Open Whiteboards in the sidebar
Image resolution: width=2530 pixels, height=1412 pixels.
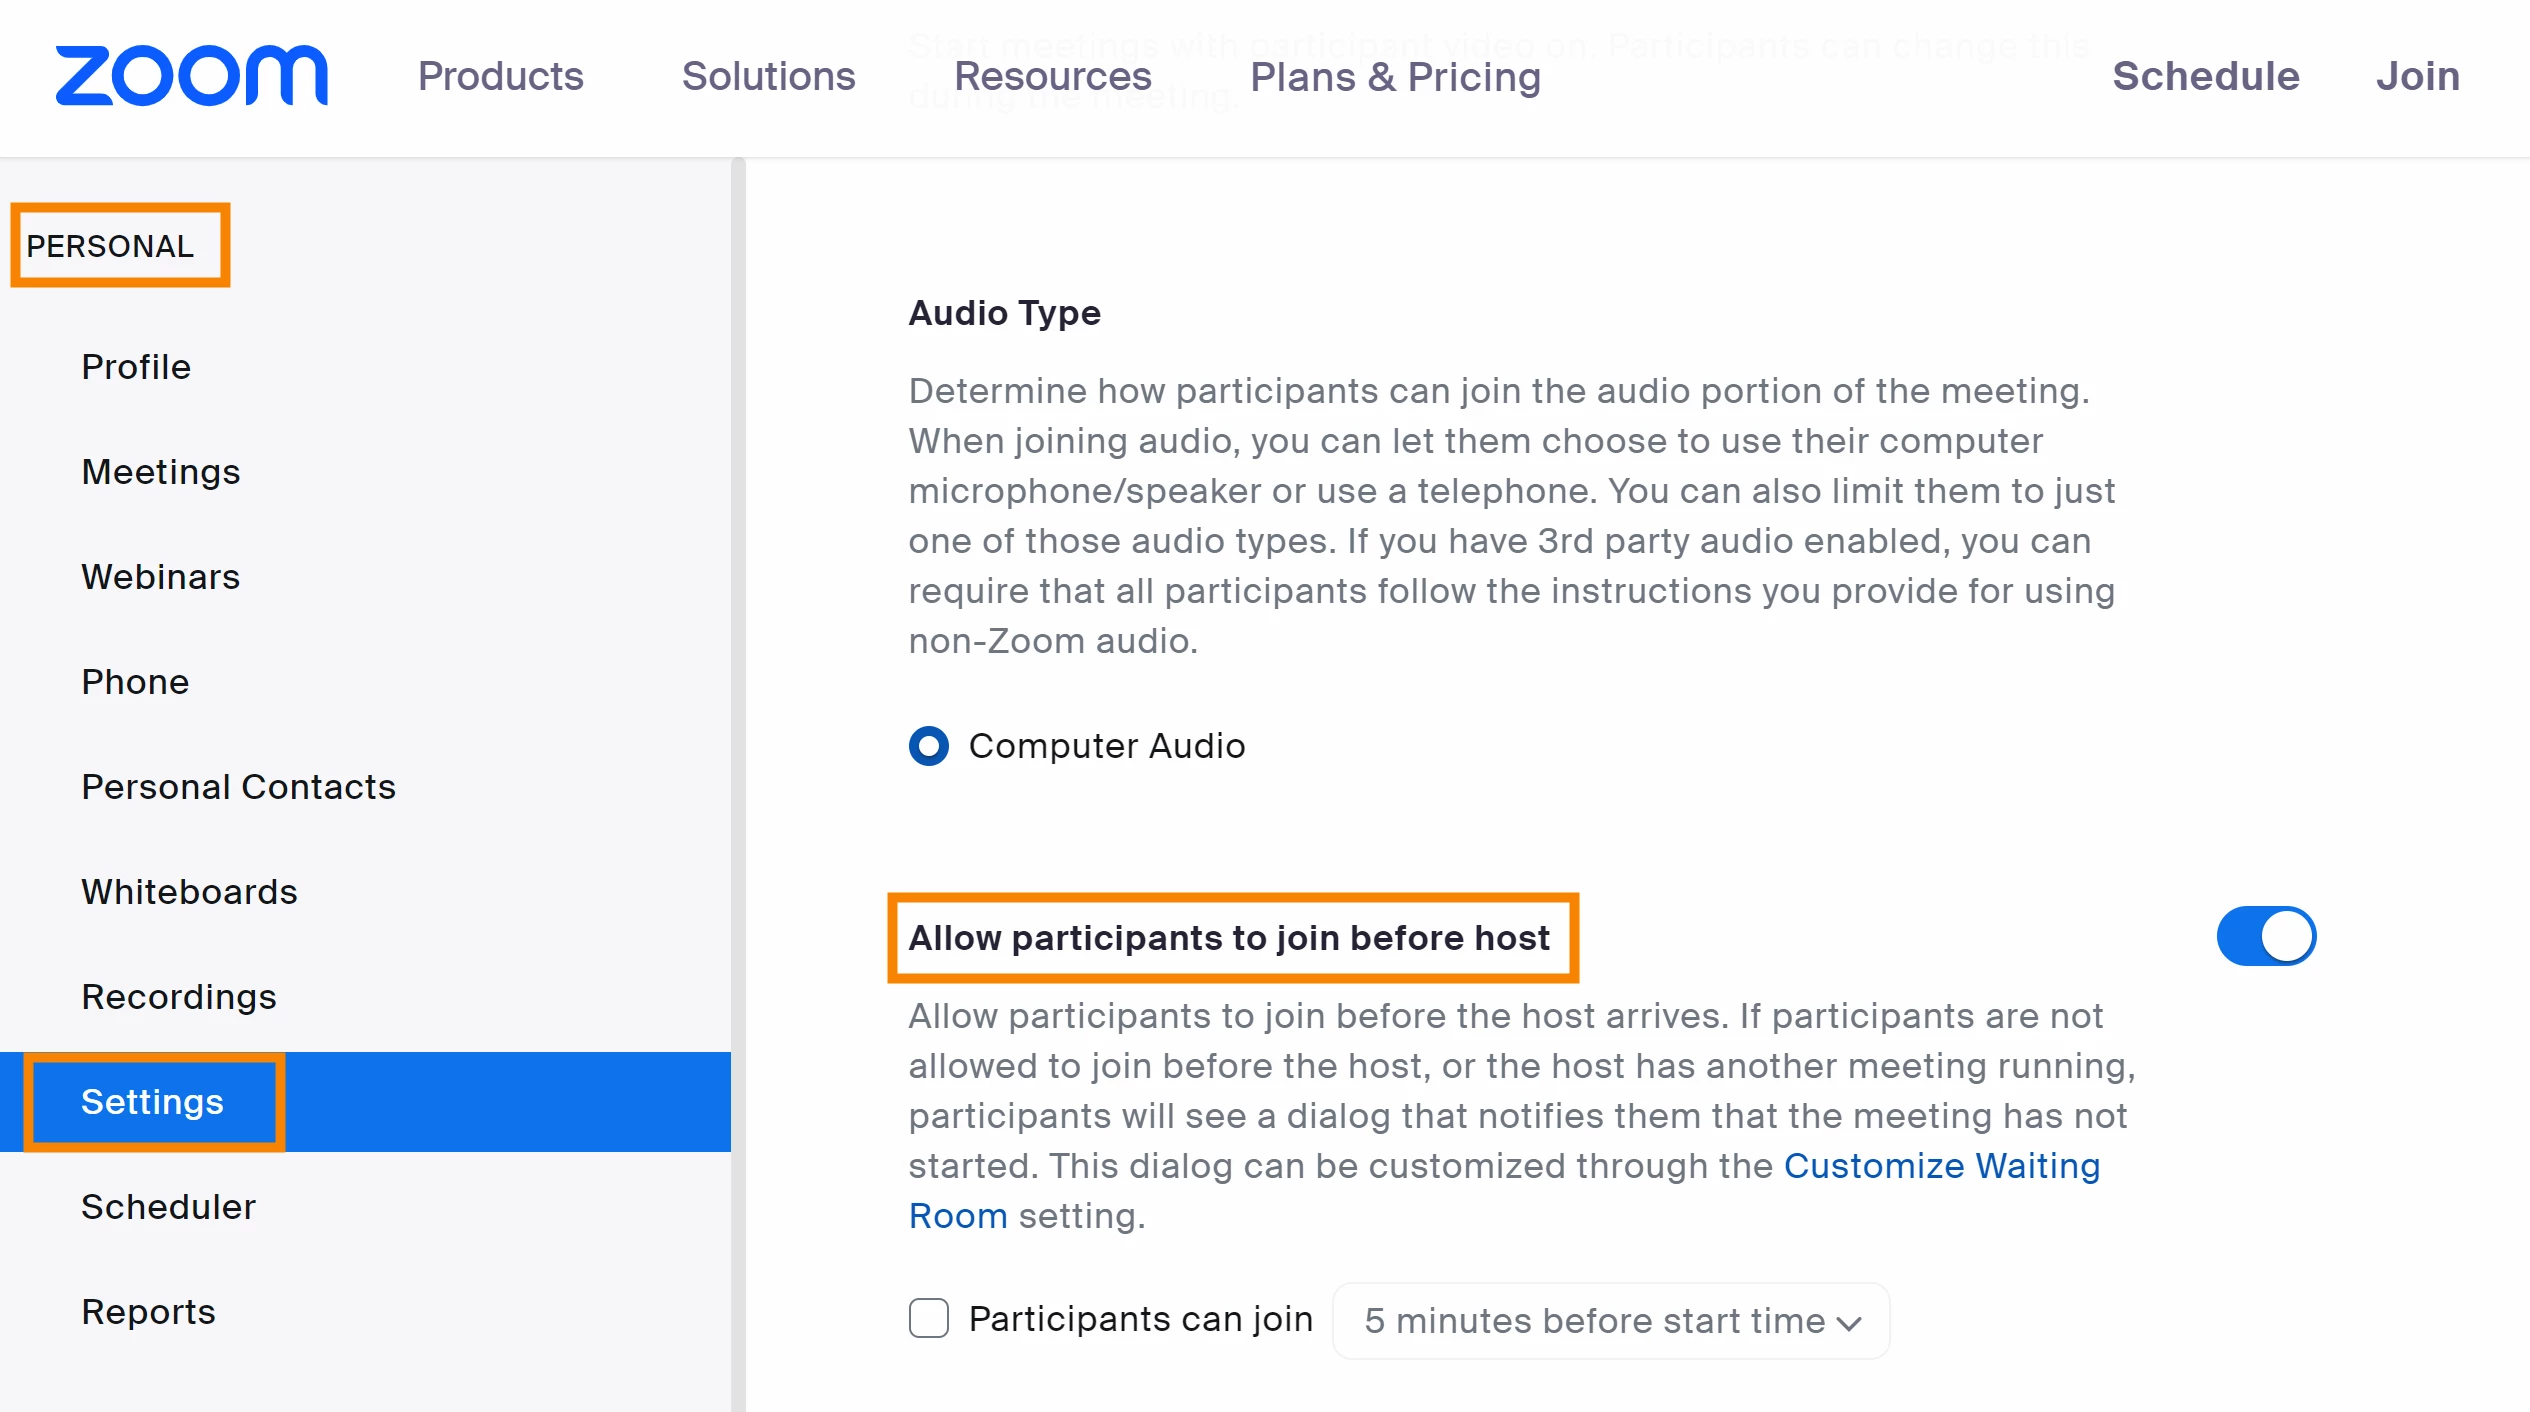pos(189,892)
